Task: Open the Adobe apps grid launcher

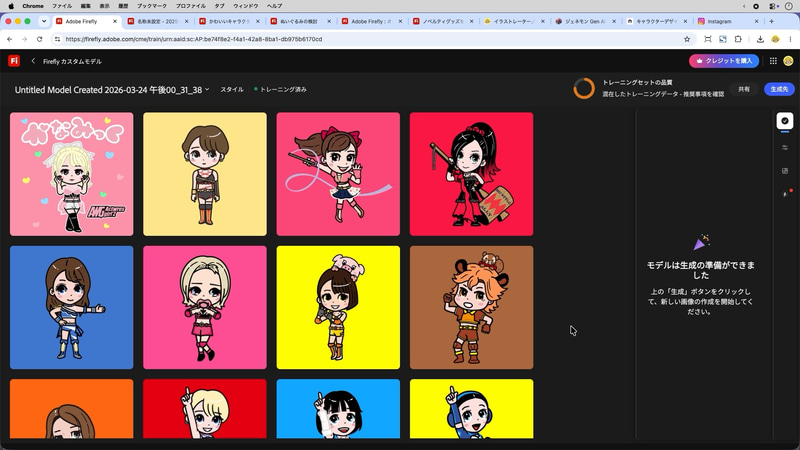Action: click(x=773, y=61)
